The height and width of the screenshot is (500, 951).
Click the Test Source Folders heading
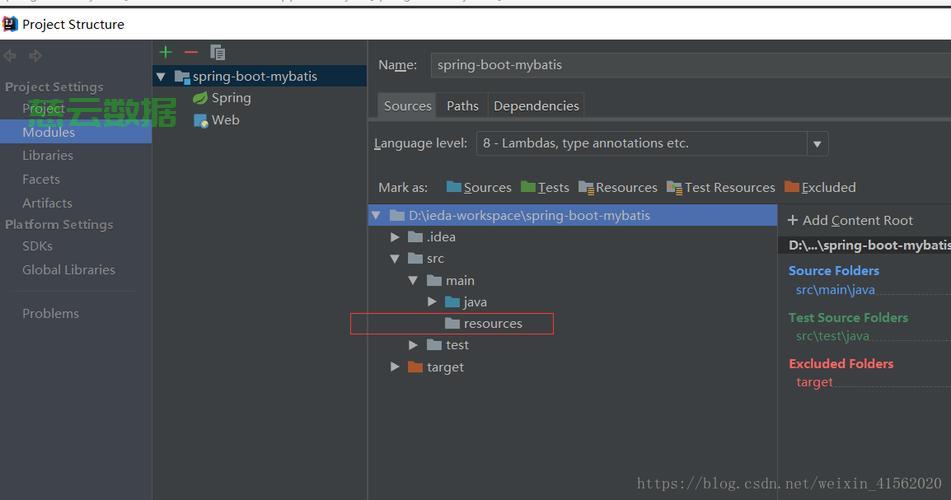pos(848,317)
